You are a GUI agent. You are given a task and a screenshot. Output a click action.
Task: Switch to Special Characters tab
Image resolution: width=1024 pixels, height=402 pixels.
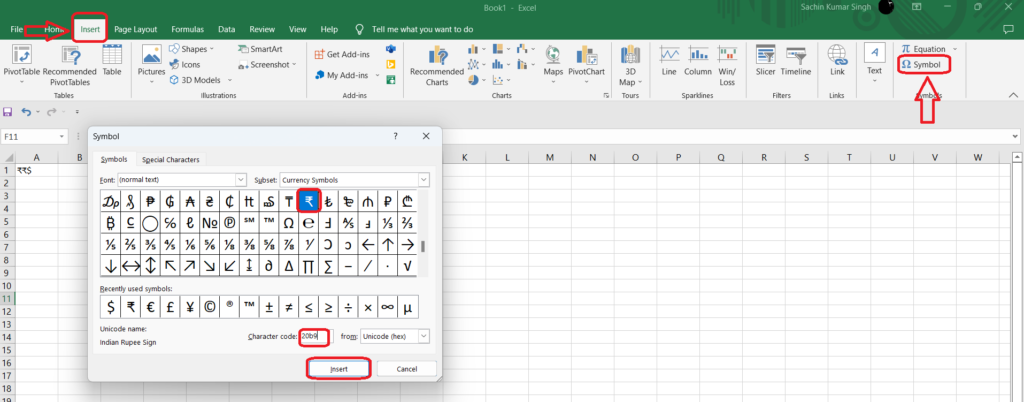point(171,160)
